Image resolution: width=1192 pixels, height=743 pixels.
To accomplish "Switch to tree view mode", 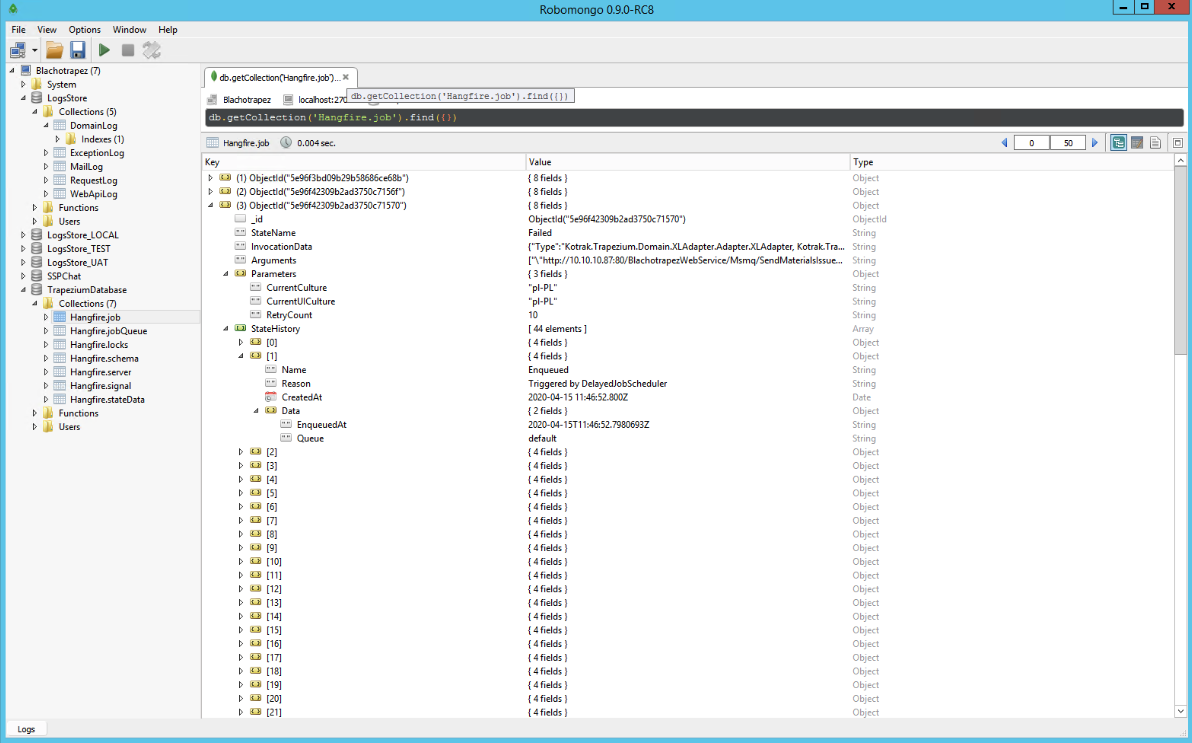I will 1118,143.
